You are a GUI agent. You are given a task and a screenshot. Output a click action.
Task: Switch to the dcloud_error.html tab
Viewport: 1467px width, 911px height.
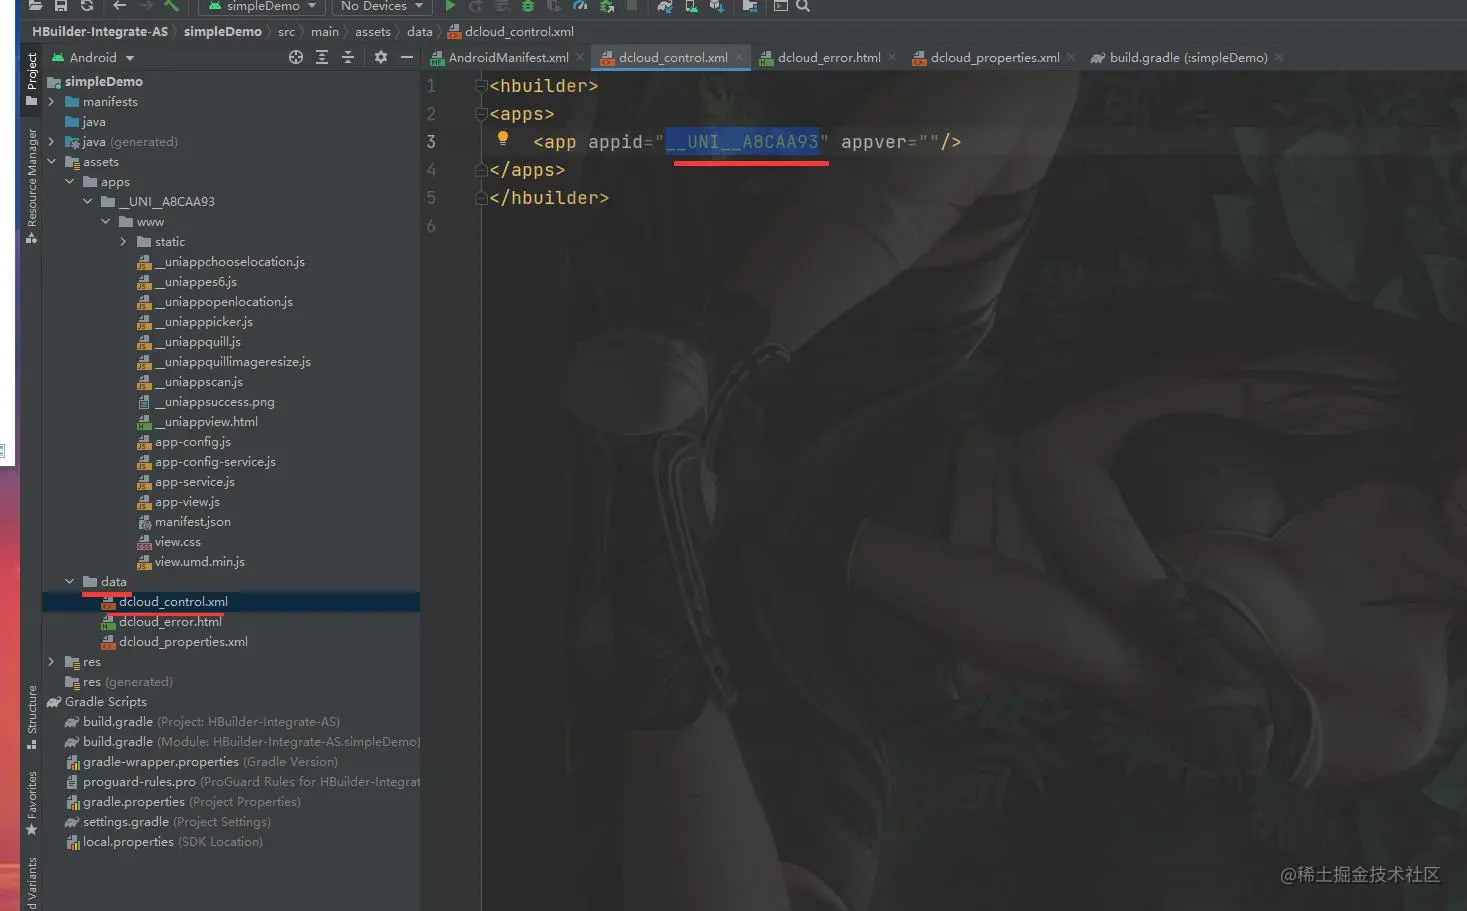828,58
